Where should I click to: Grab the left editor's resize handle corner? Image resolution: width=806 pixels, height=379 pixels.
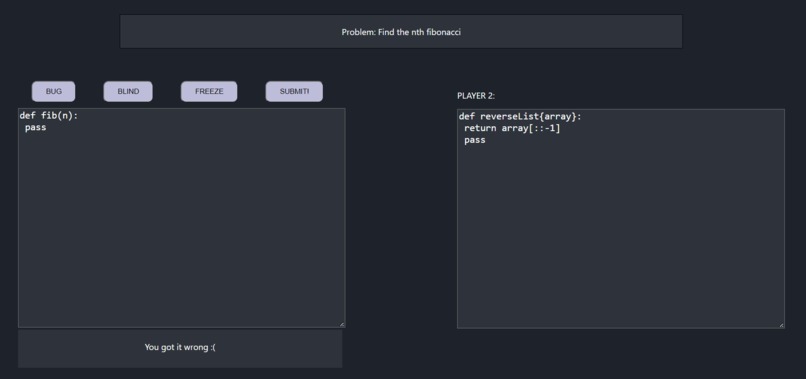click(342, 324)
